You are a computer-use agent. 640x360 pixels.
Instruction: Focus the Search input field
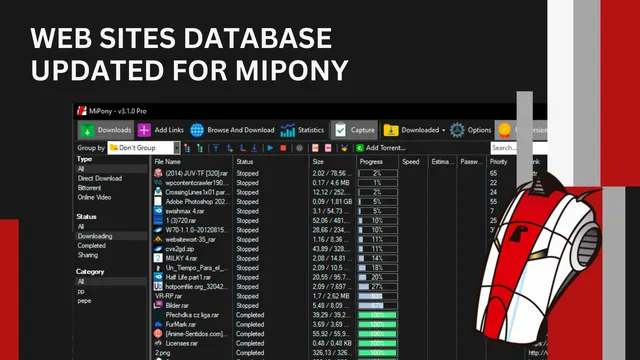(x=518, y=148)
